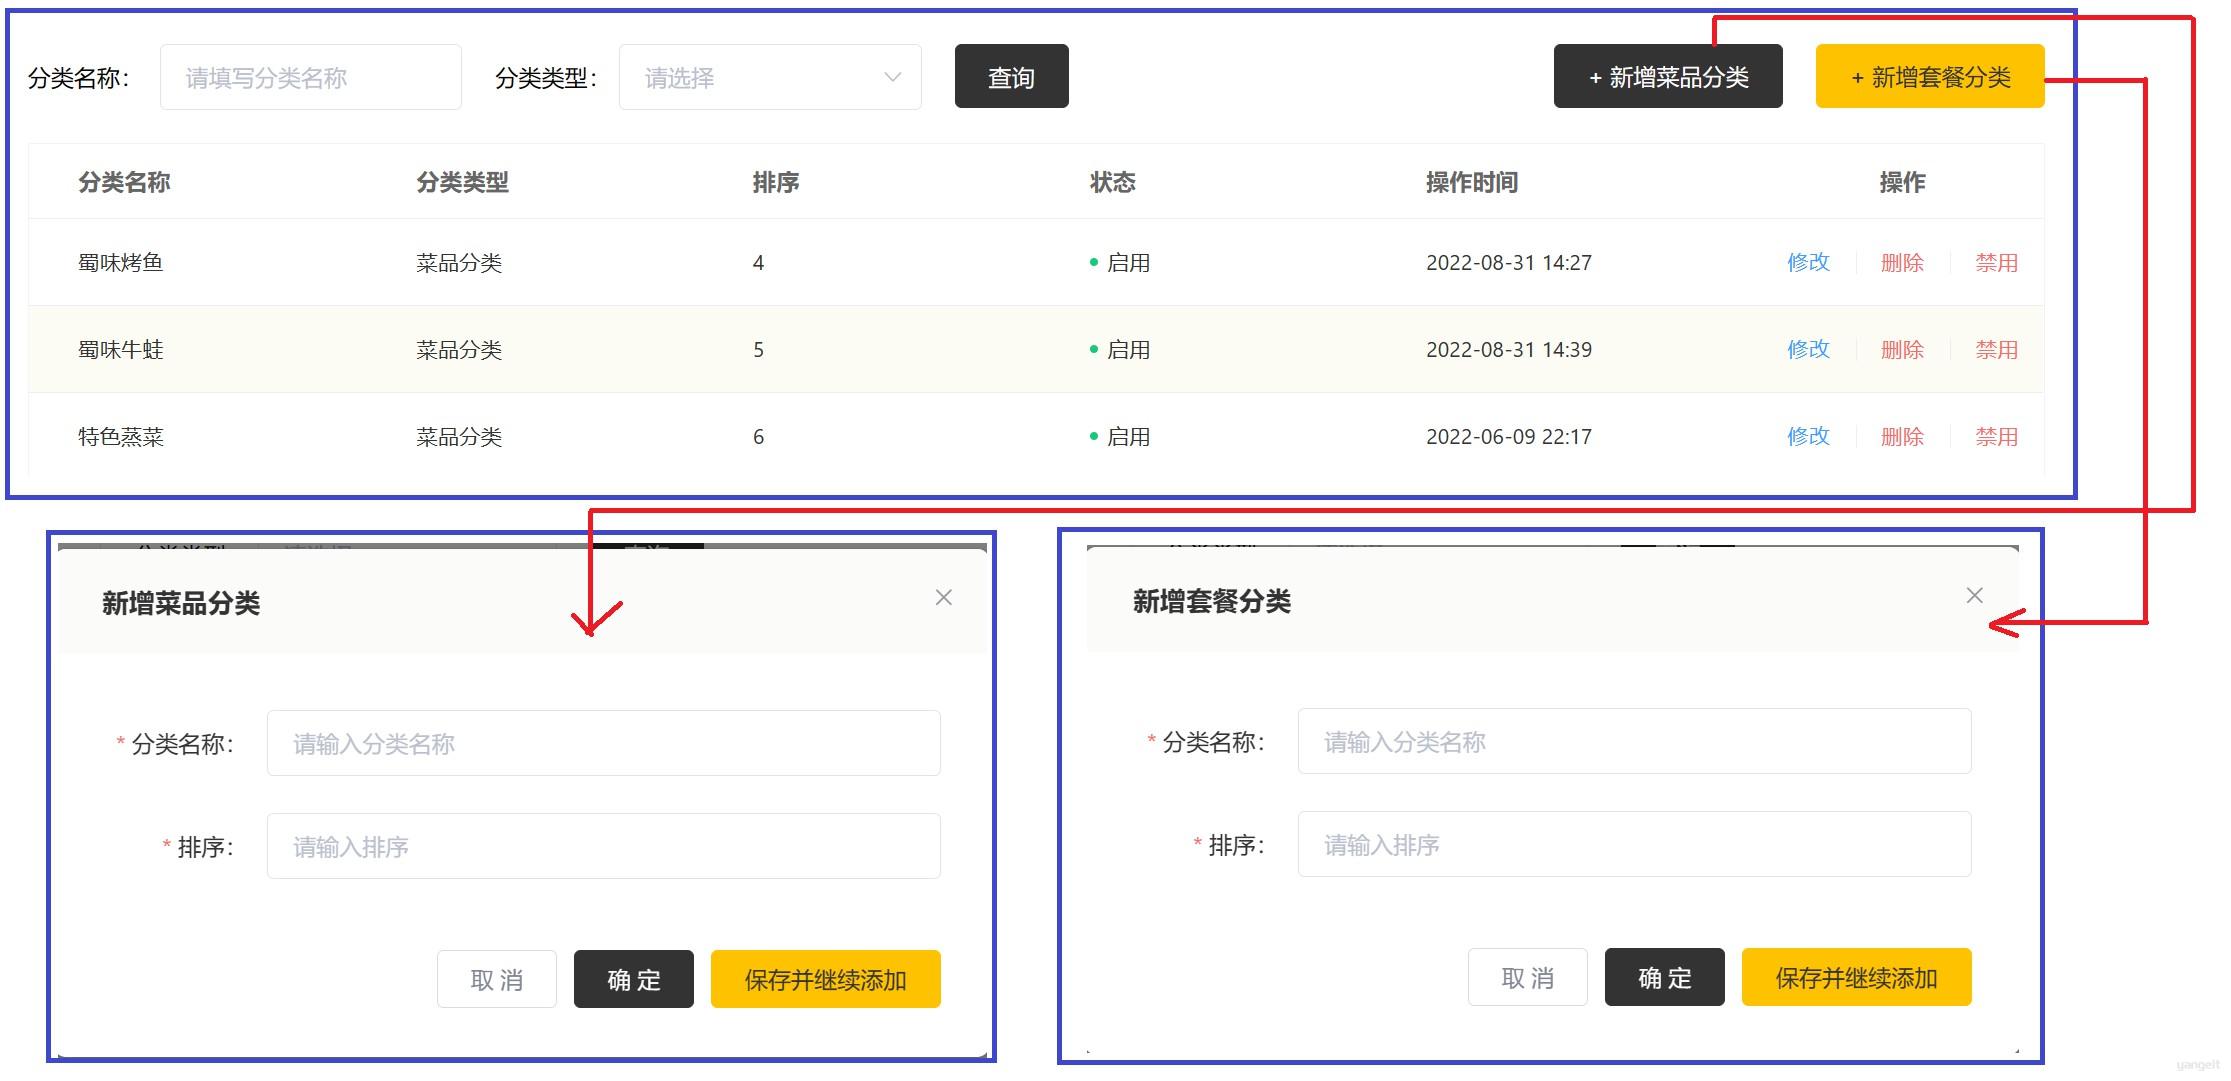Click the 特色蒸菜 category name cell
Viewport: 2231px width, 1081px height.
click(x=121, y=436)
